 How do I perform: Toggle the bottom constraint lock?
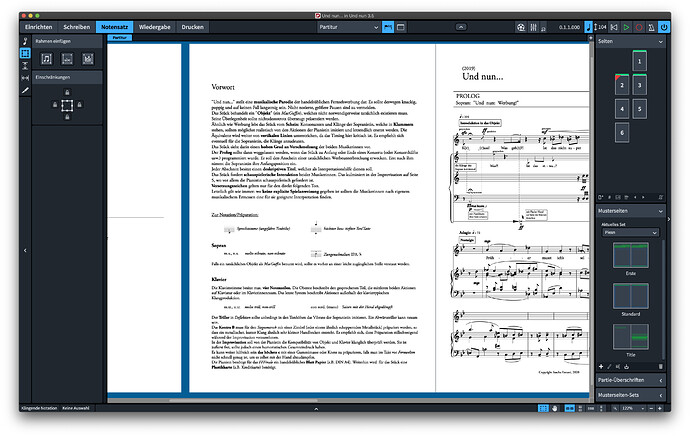pyautogui.click(x=67, y=117)
